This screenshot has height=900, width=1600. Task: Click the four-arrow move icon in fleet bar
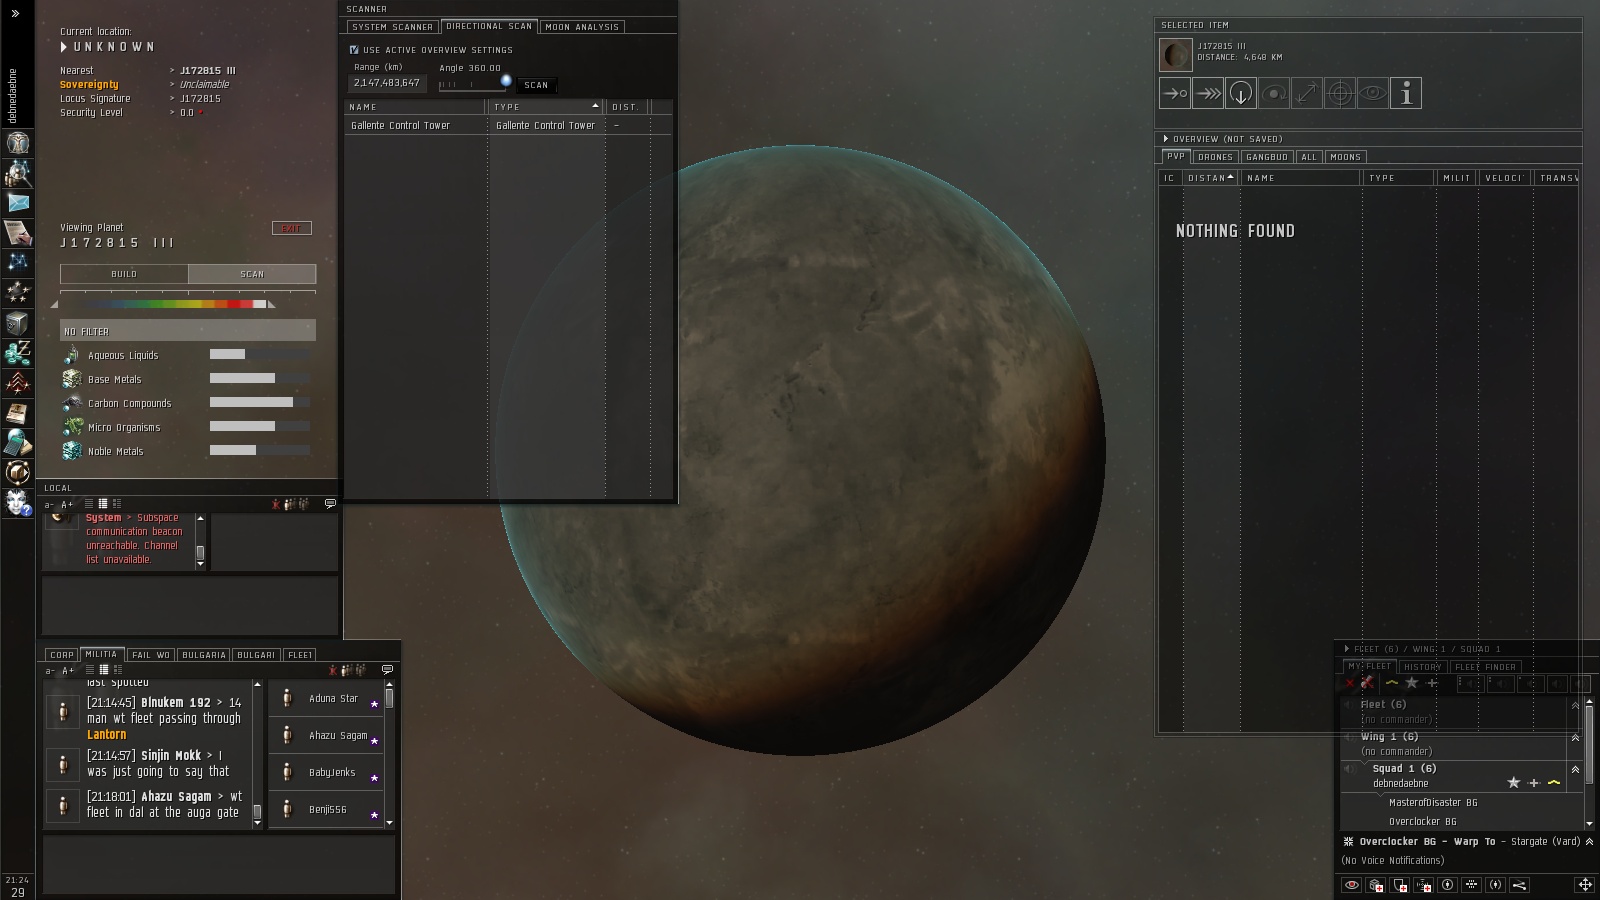click(1585, 885)
